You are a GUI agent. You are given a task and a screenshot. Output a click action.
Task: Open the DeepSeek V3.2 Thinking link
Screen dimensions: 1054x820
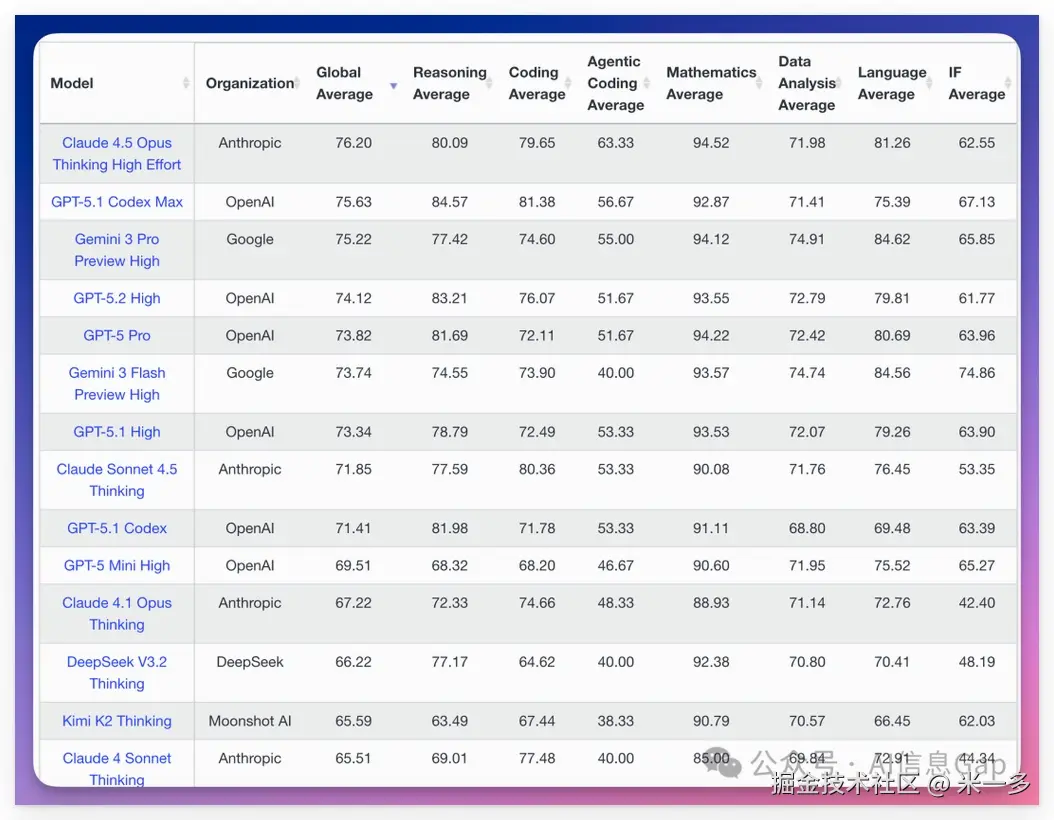click(x=117, y=673)
